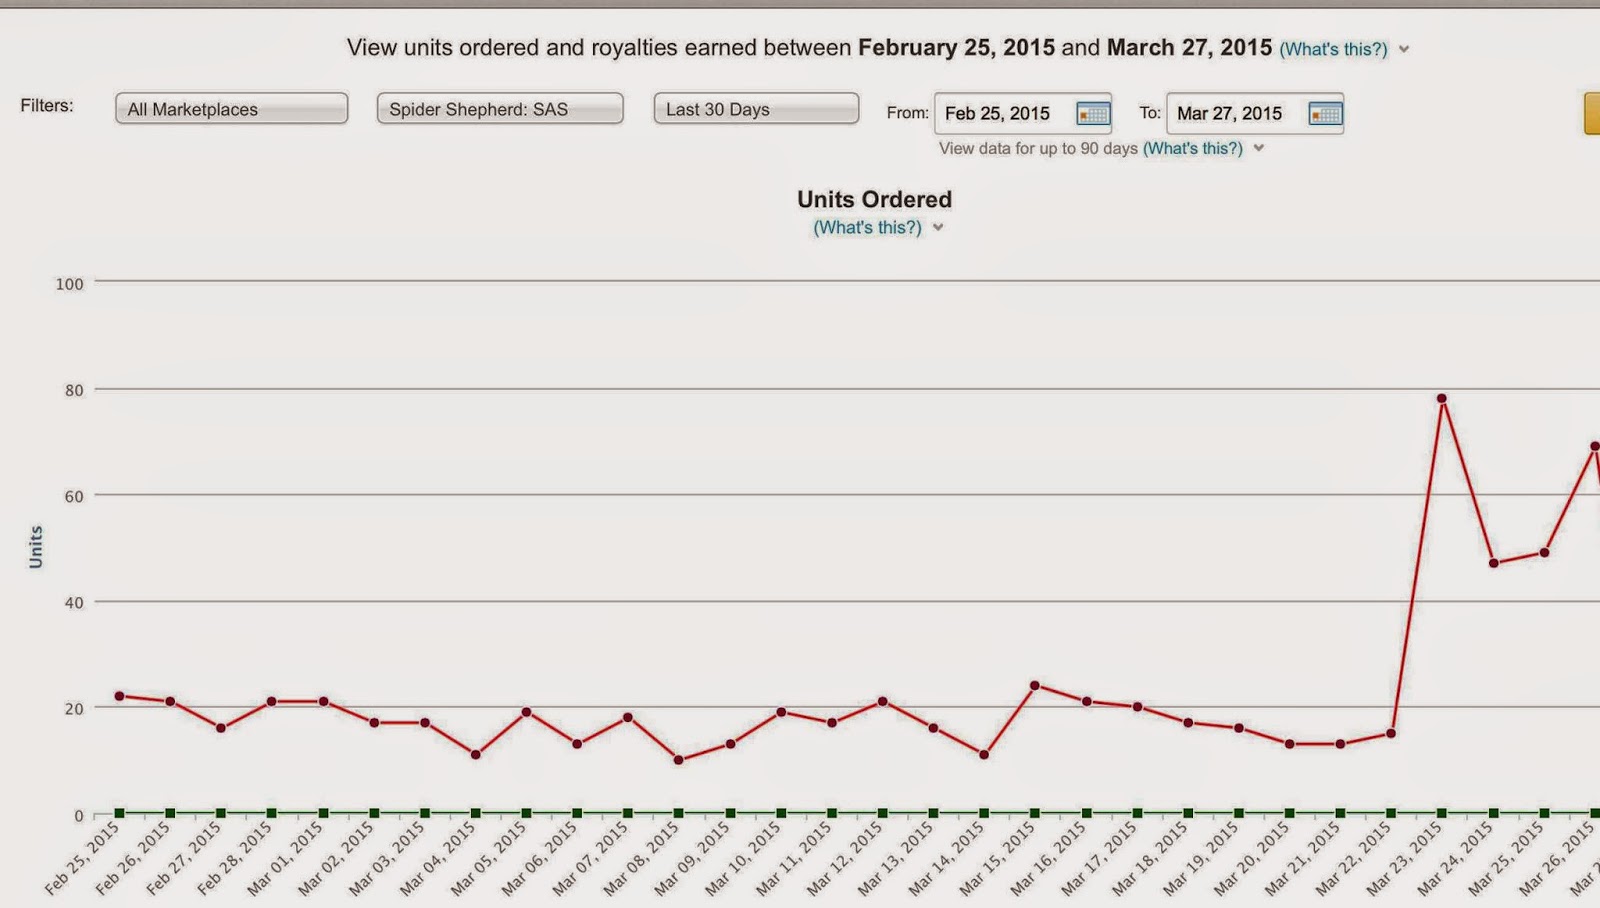Click the chevron beside Units Ordered What's this
The height and width of the screenshot is (908, 1600).
click(938, 227)
